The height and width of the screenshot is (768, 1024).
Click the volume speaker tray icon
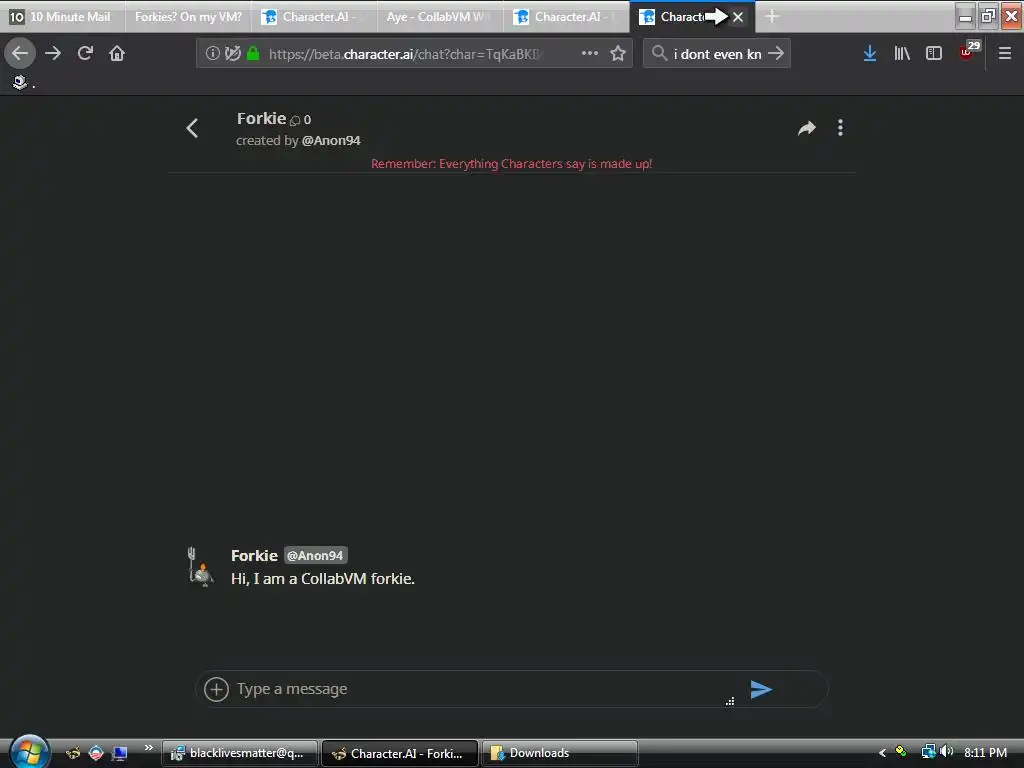(x=947, y=752)
